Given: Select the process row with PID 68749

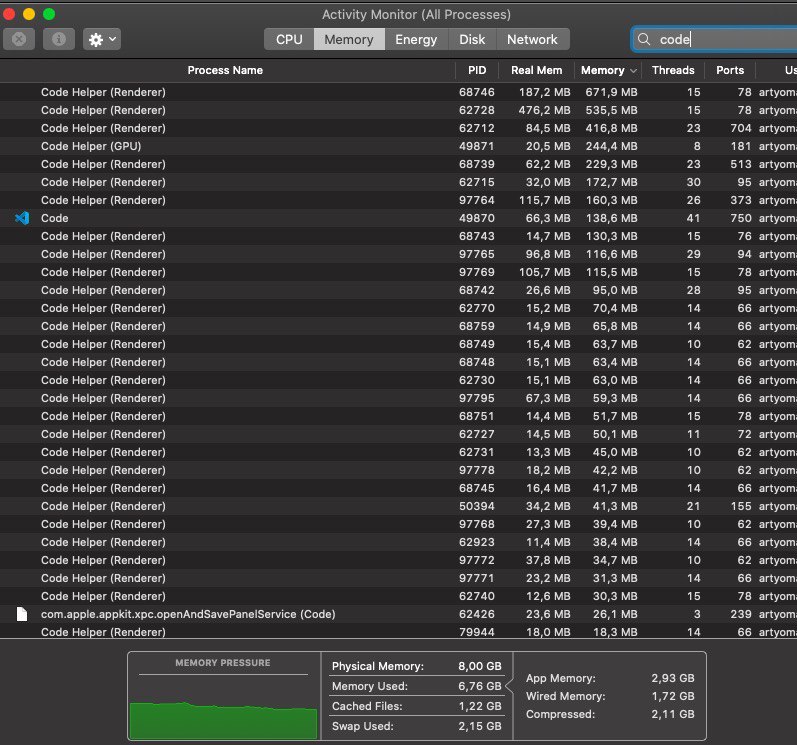Looking at the screenshot, I should pos(398,344).
